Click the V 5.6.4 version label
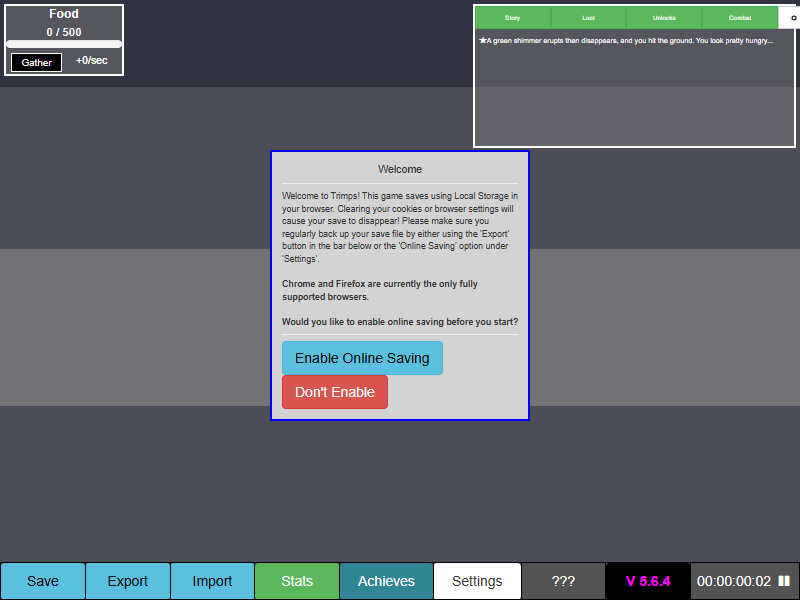The image size is (800, 600). (648, 581)
